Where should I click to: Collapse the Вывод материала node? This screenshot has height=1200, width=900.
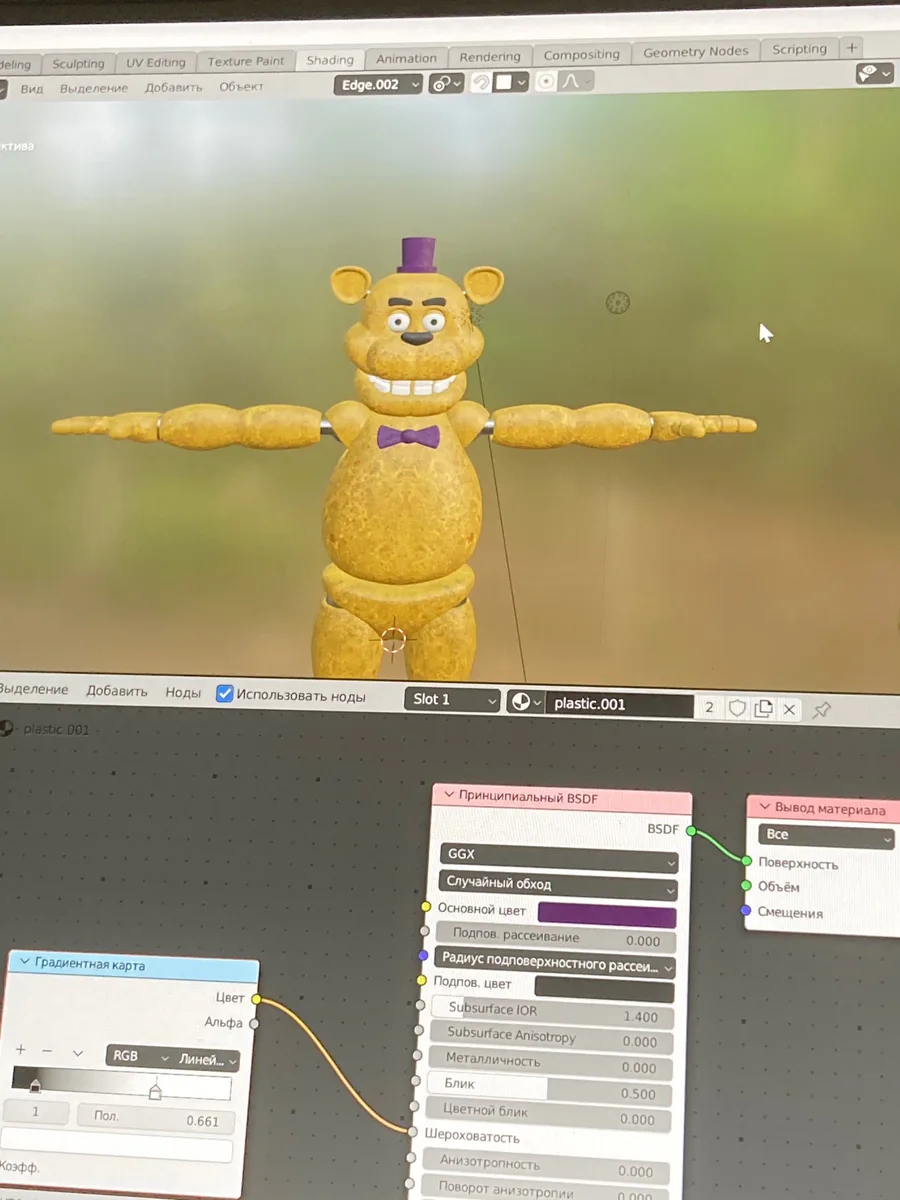765,807
